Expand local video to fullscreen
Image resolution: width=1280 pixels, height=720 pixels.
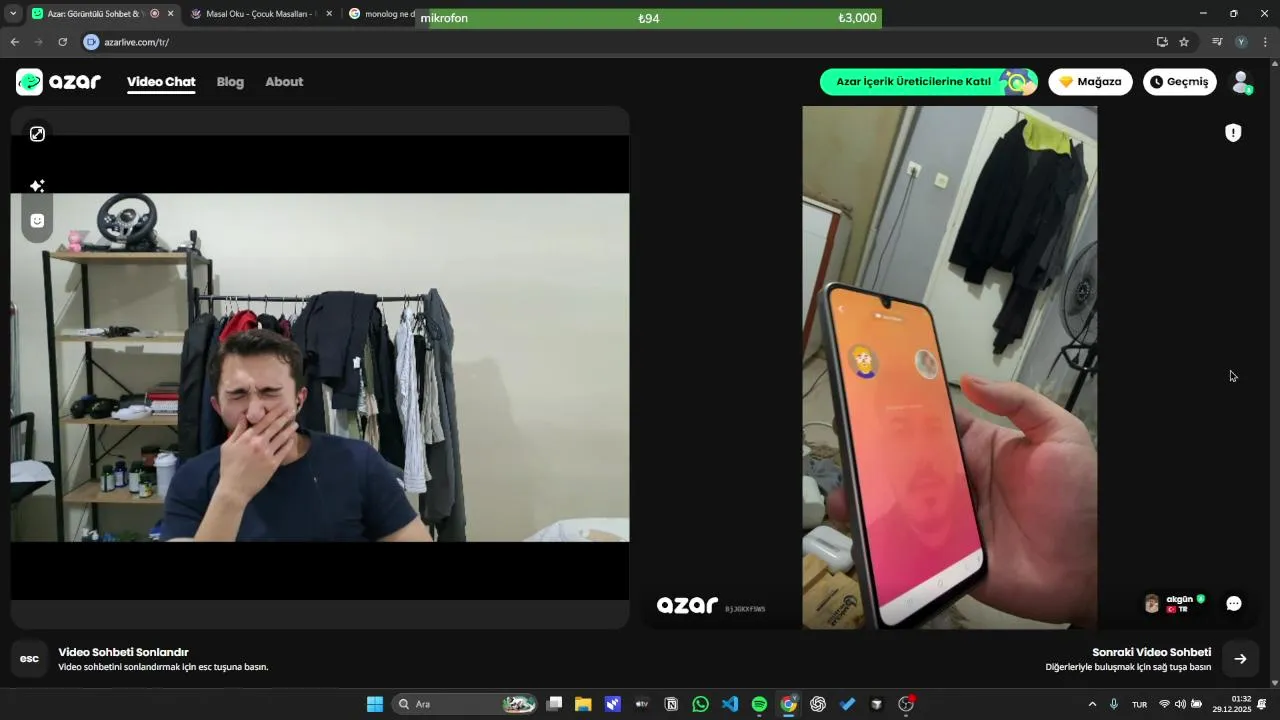click(37, 134)
